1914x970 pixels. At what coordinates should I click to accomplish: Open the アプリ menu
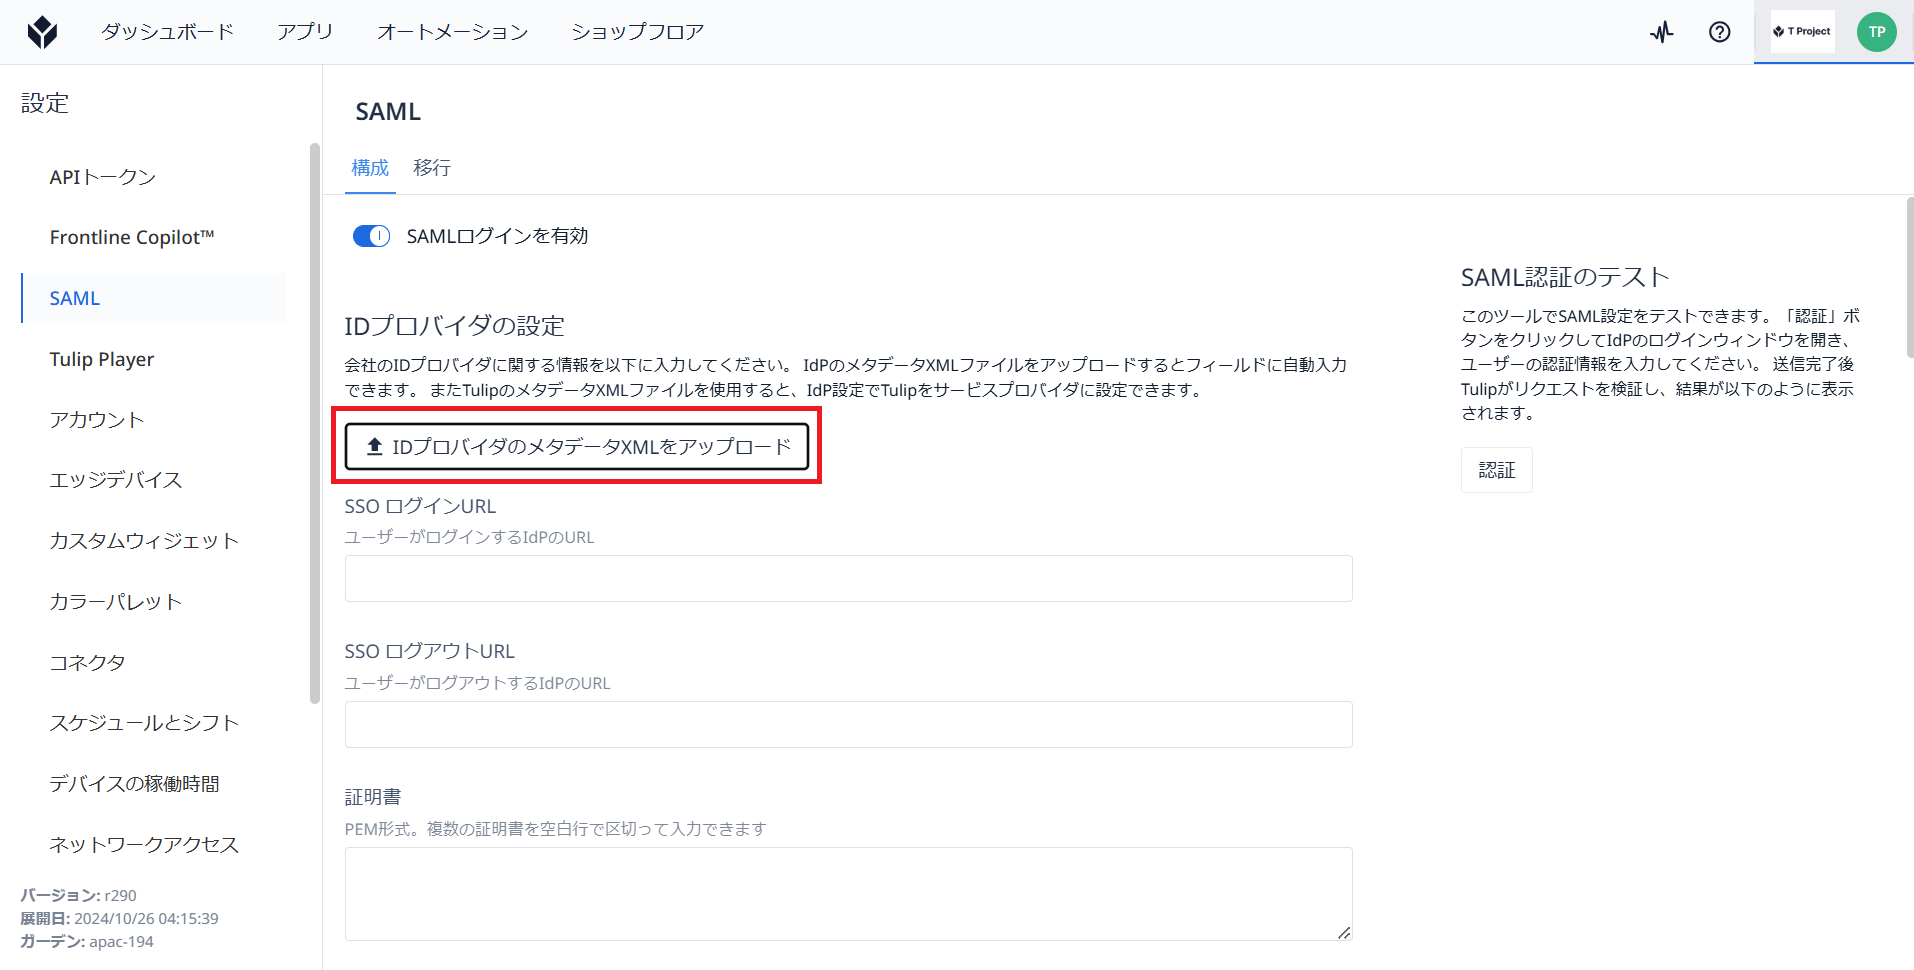(x=305, y=32)
